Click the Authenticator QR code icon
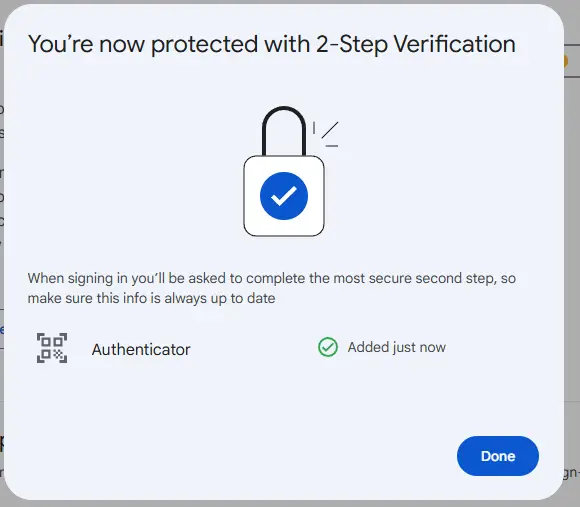Screen dimensions: 580x507 tap(52, 348)
